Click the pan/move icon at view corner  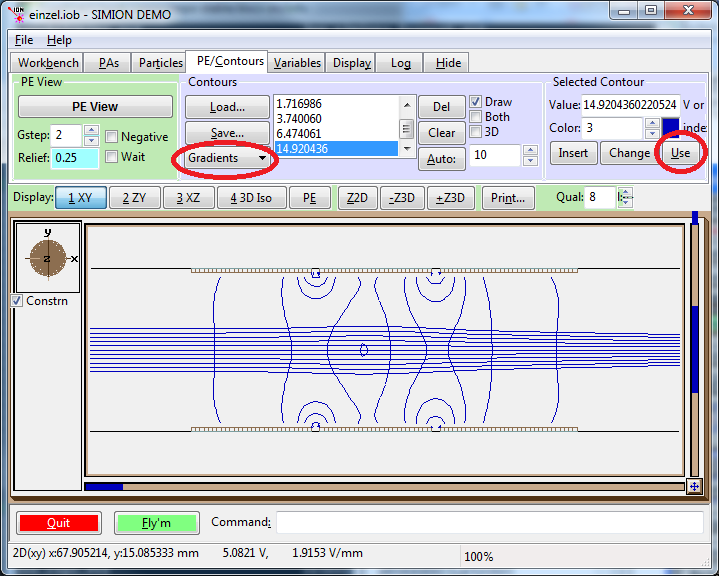tap(694, 487)
